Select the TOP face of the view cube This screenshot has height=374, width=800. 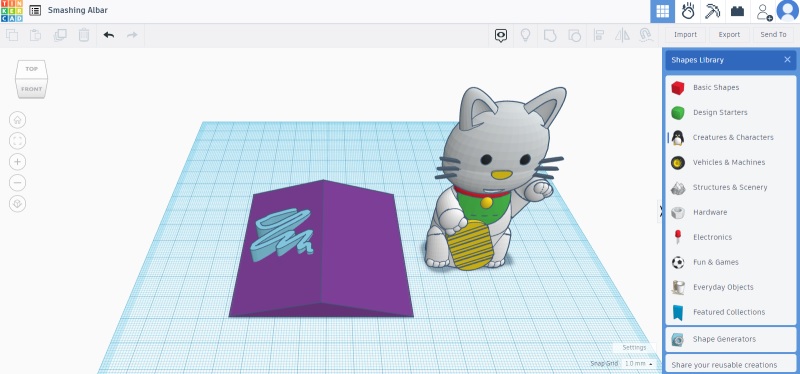coord(32,69)
